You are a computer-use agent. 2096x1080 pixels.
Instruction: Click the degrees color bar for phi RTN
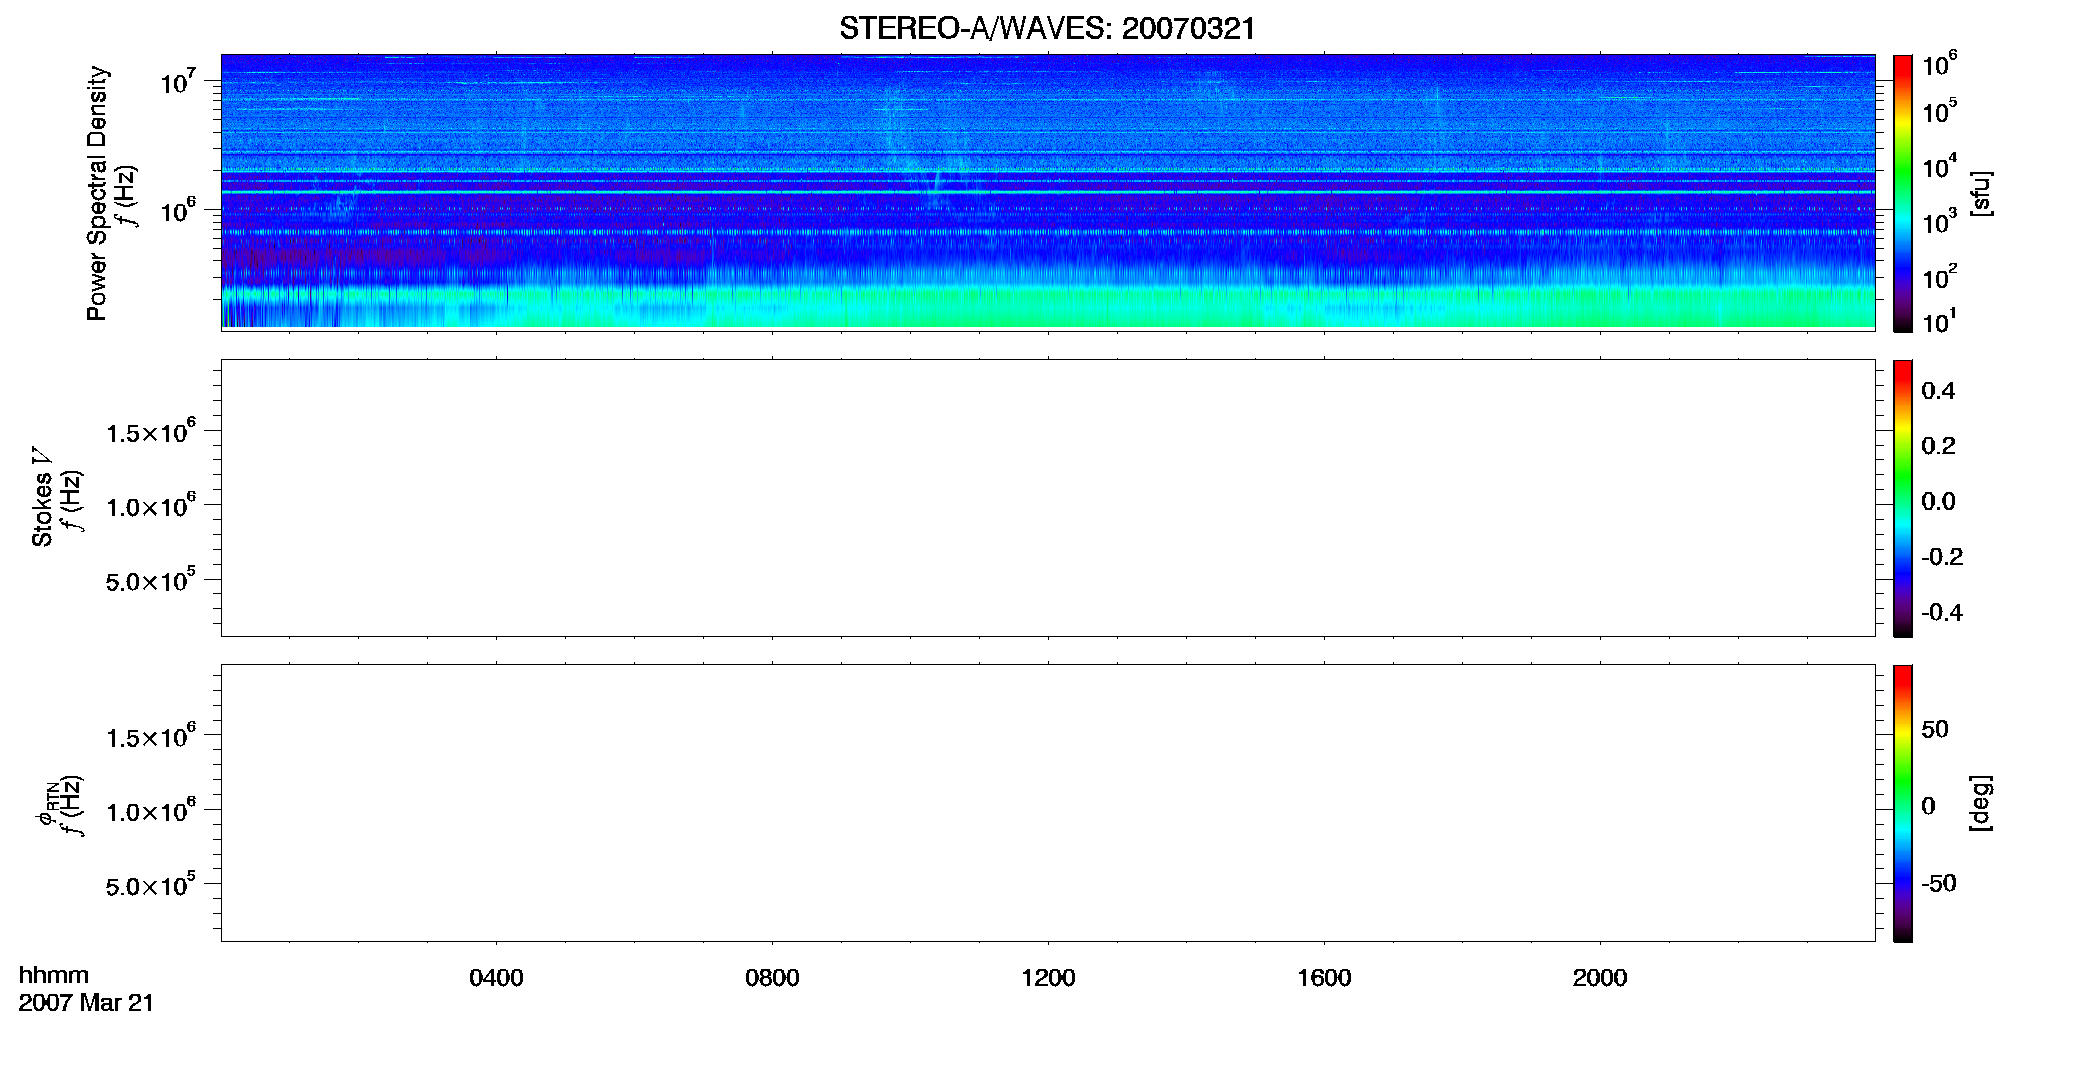pos(1902,803)
